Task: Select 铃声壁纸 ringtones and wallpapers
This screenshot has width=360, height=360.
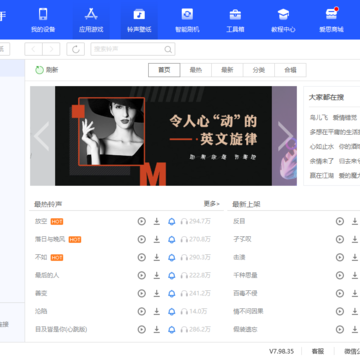Action: pos(139,20)
